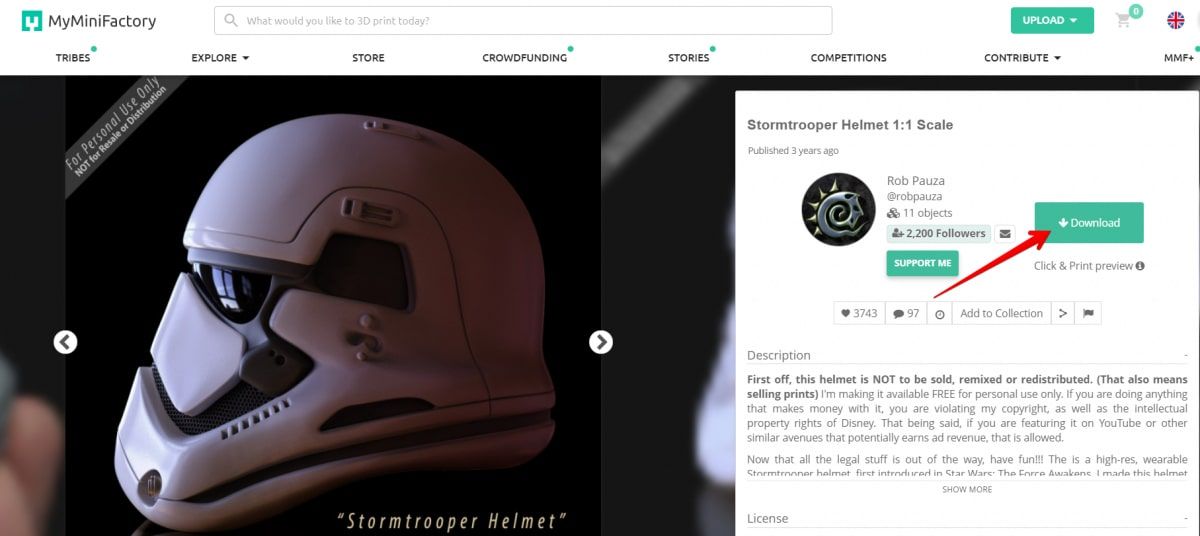
Task: Expand the EXPLORE menu
Action: click(x=220, y=58)
